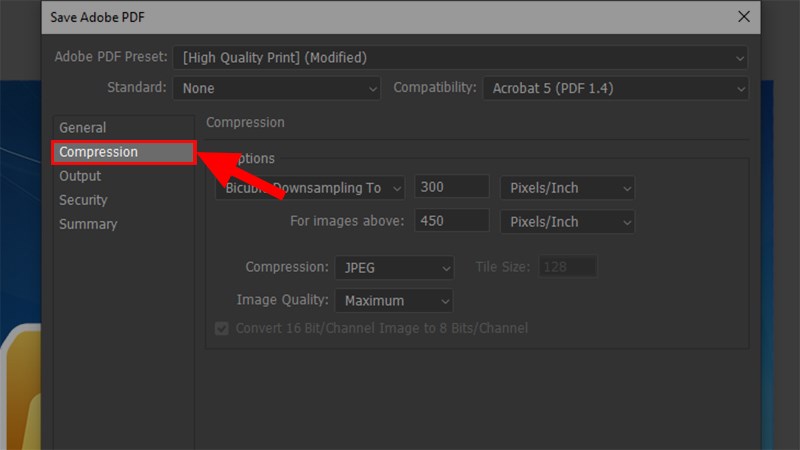This screenshot has width=800, height=450.
Task: Open the Image Quality dropdown showing Maximum
Action: tap(394, 300)
